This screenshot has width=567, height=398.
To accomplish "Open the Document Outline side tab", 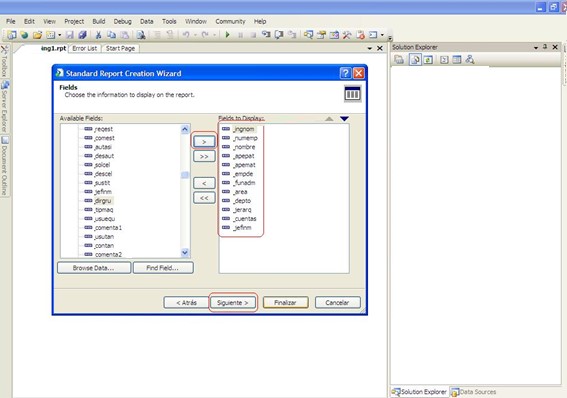I will (5, 166).
